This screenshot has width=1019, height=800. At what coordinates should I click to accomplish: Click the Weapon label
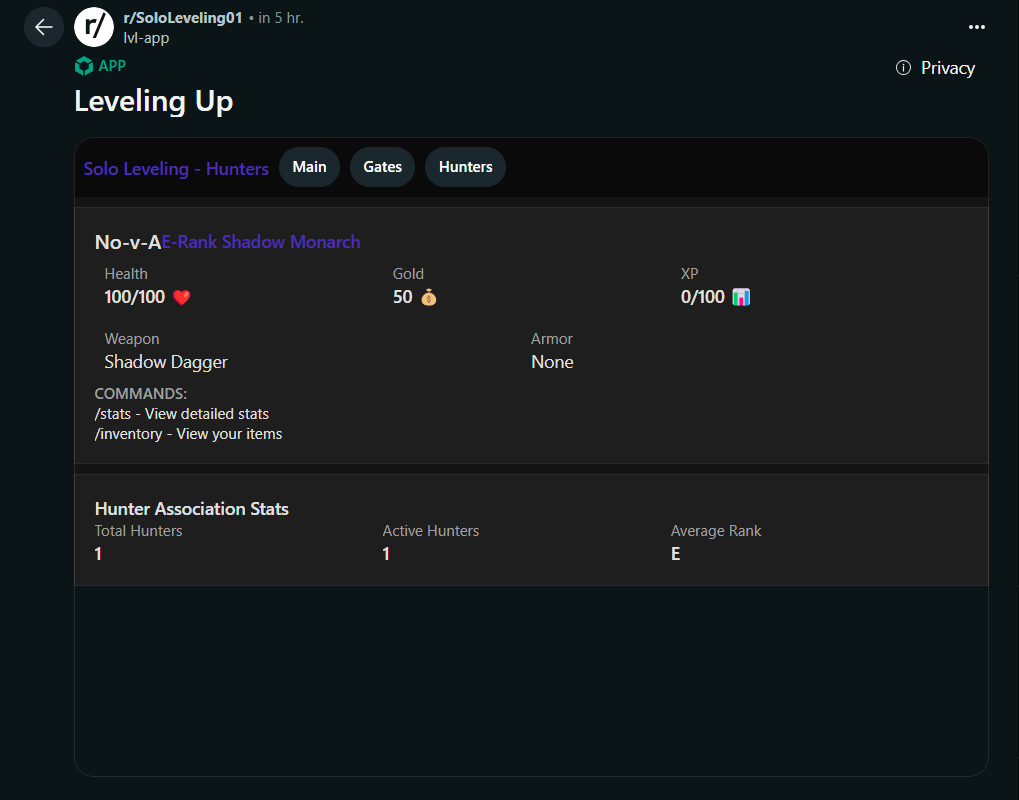click(132, 339)
